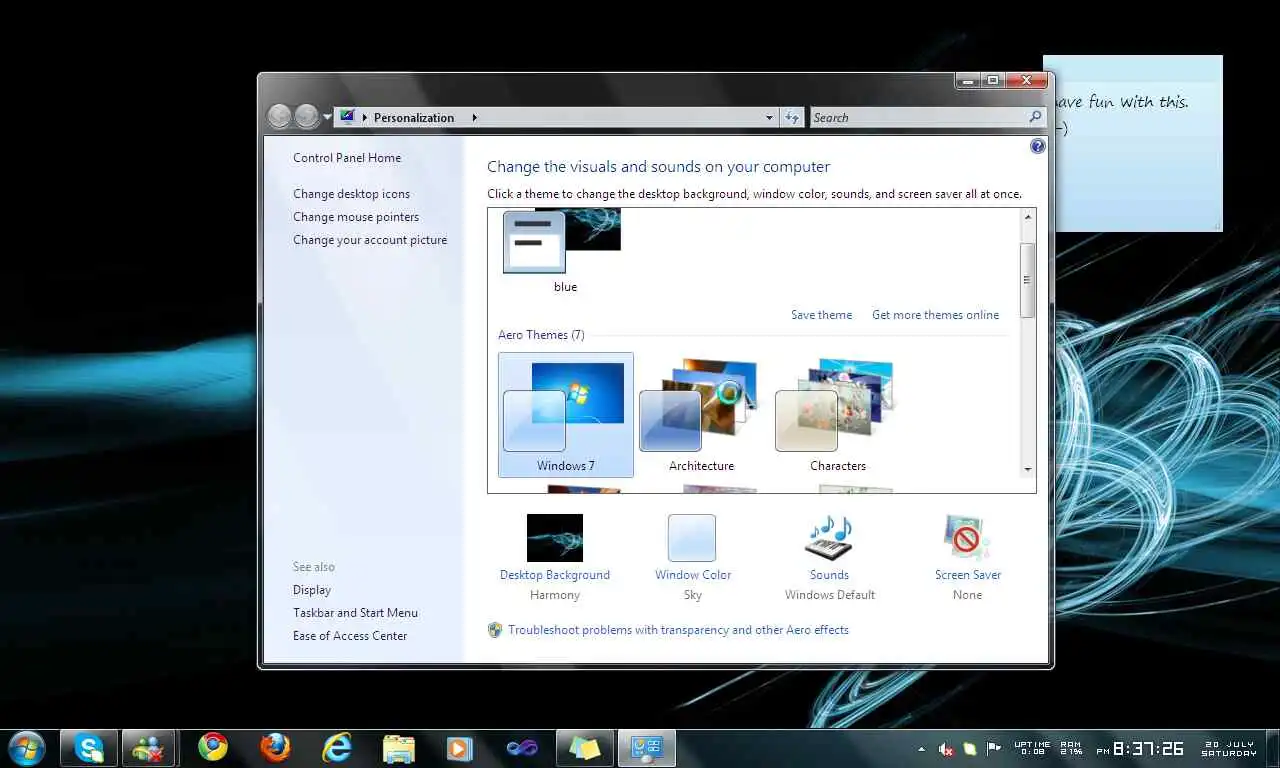
Task: Click the control panel icon in address bar
Action: [347, 117]
